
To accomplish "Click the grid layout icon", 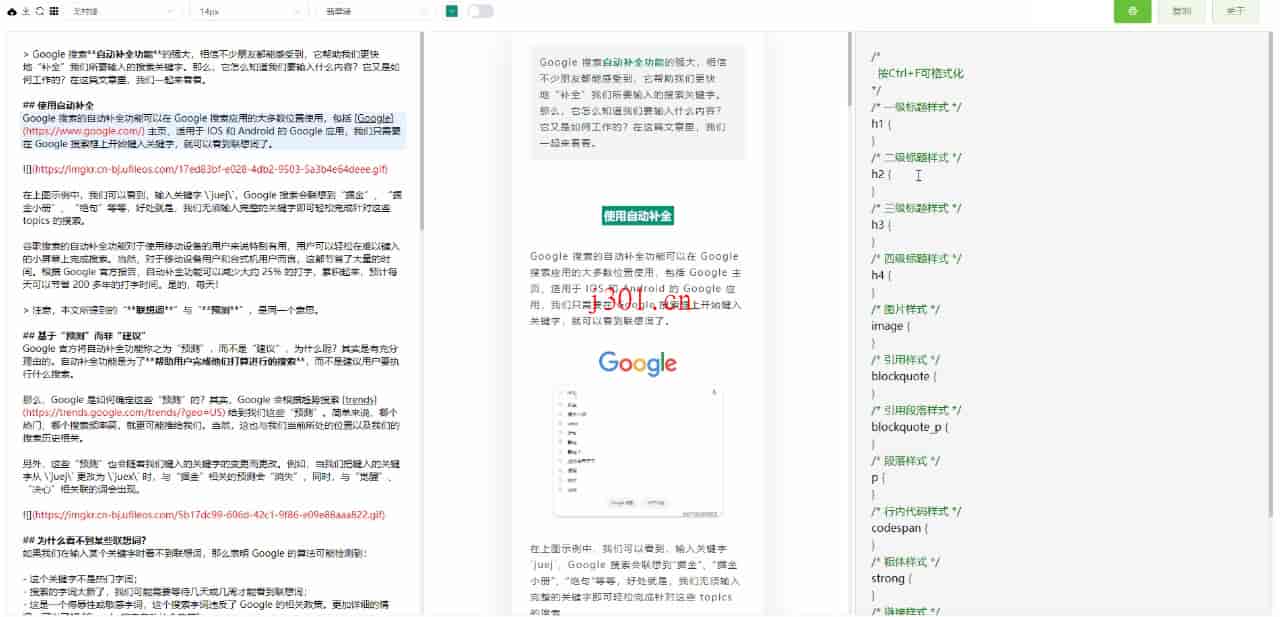I will (52, 11).
